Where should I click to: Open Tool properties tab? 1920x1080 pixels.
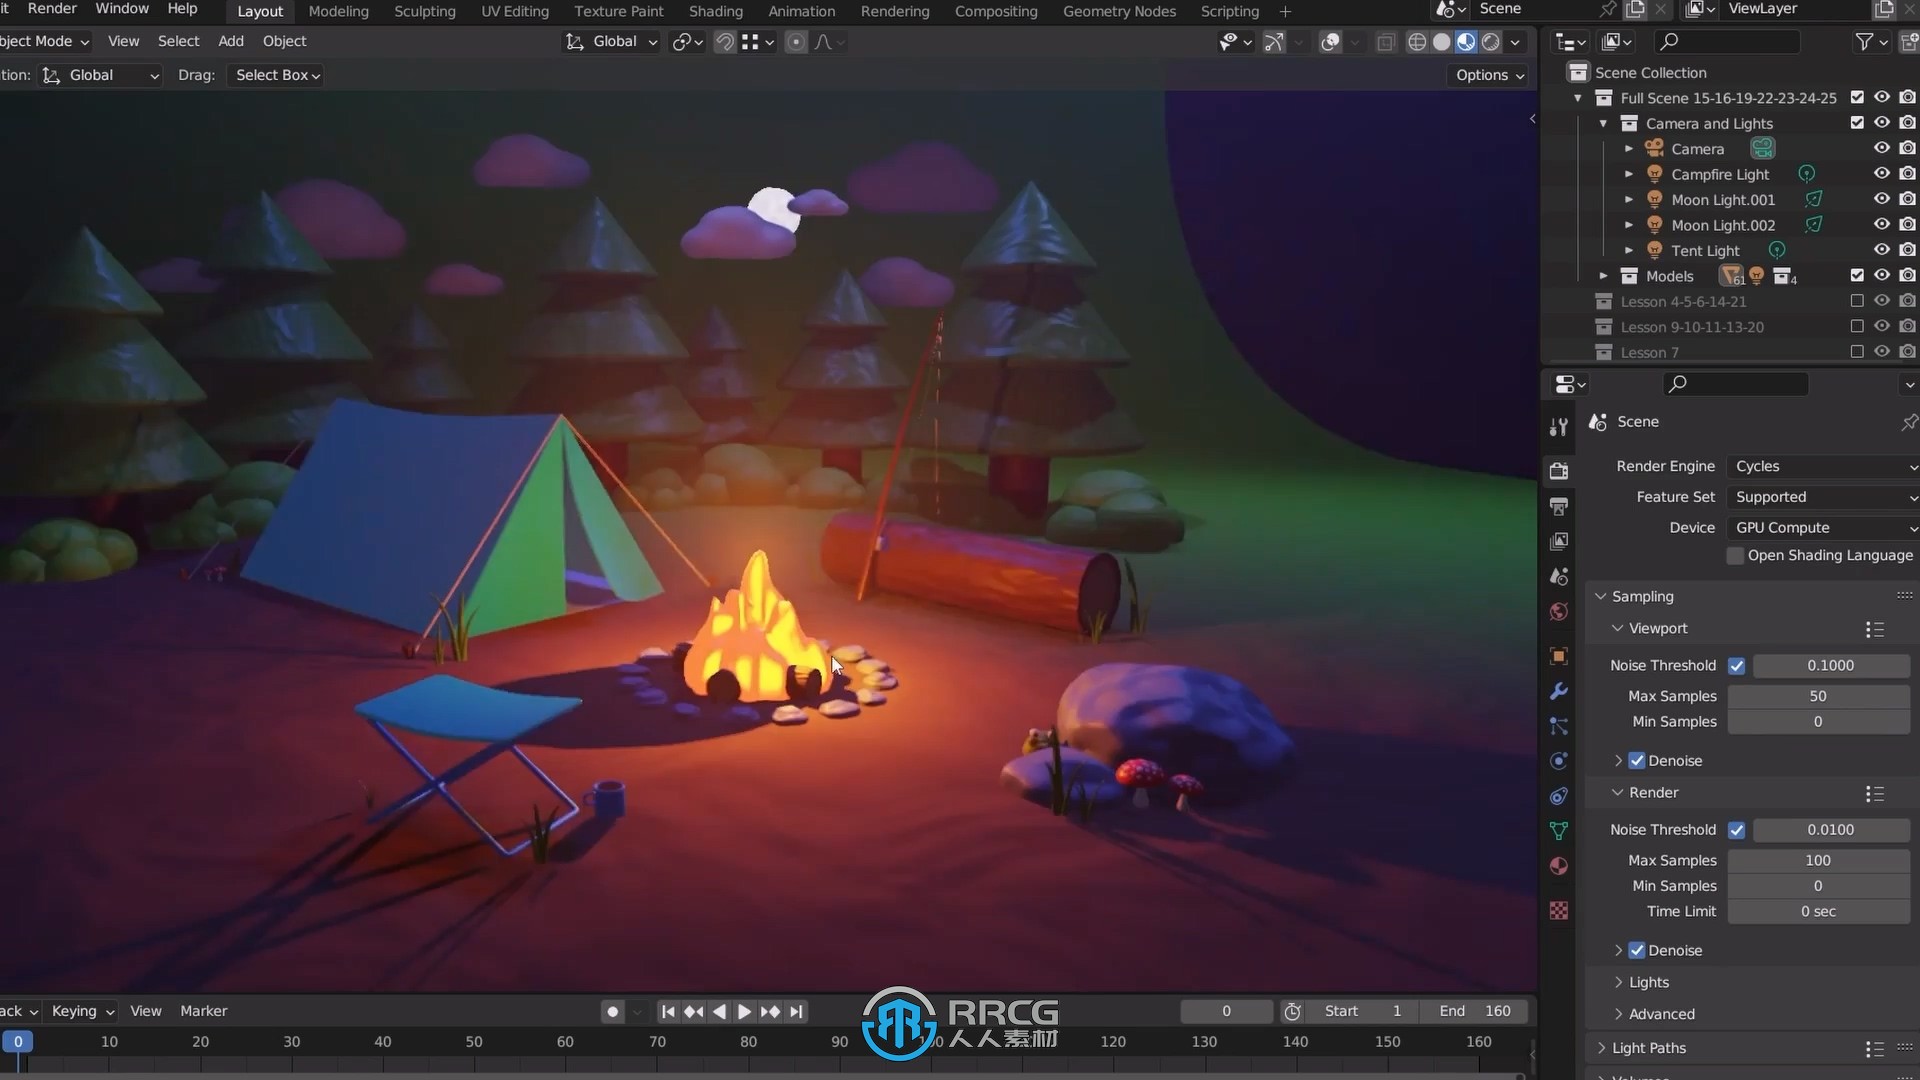(x=1558, y=428)
